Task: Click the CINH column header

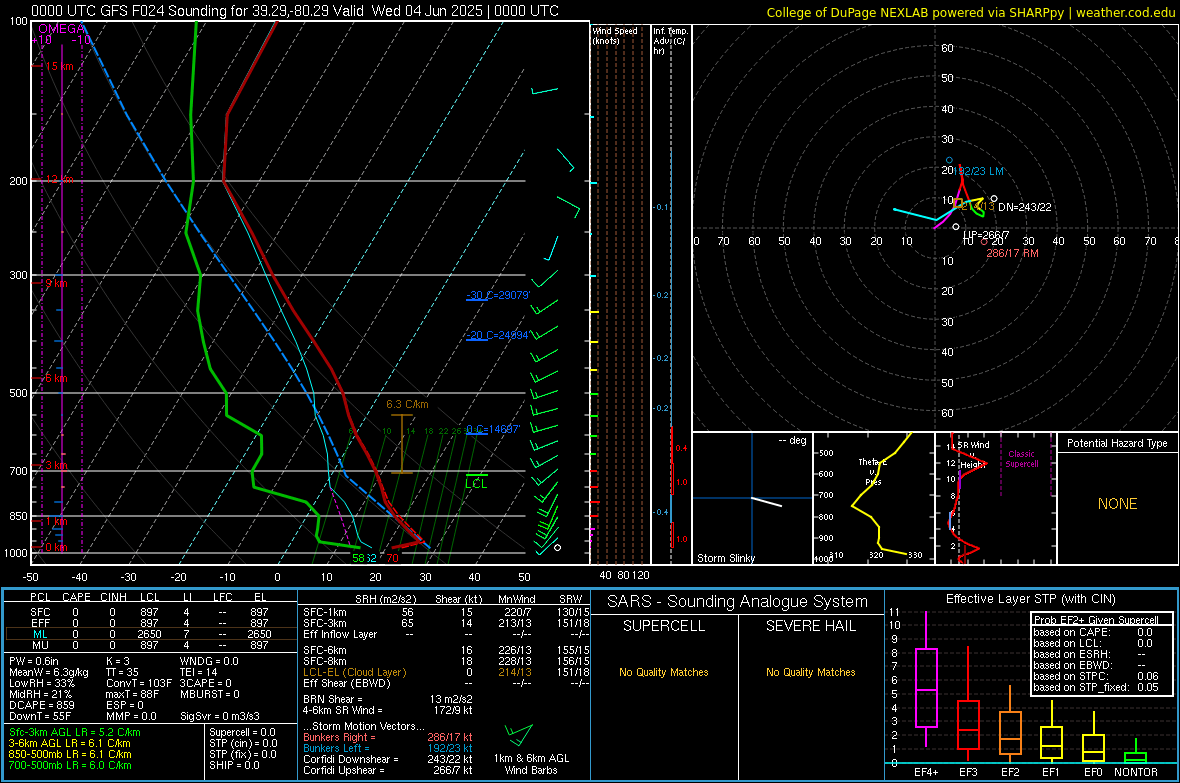Action: pos(113,597)
